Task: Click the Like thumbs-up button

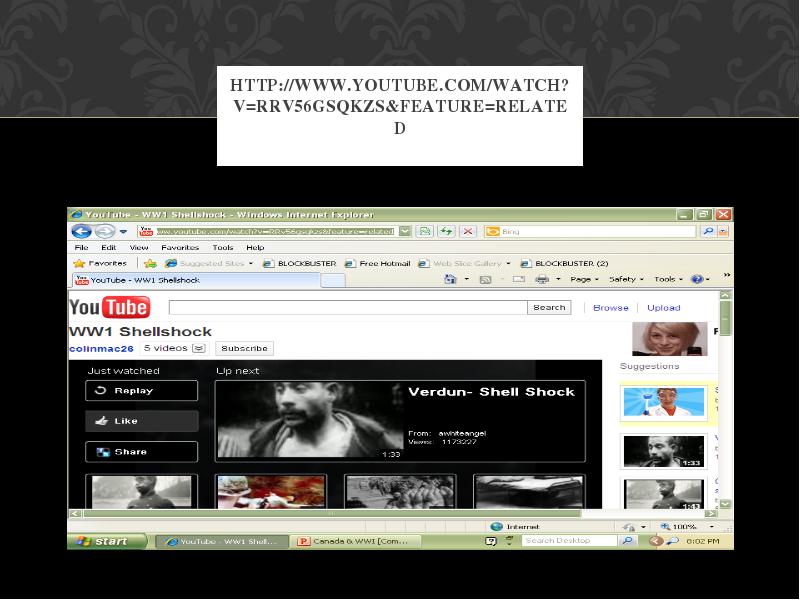Action: [141, 421]
